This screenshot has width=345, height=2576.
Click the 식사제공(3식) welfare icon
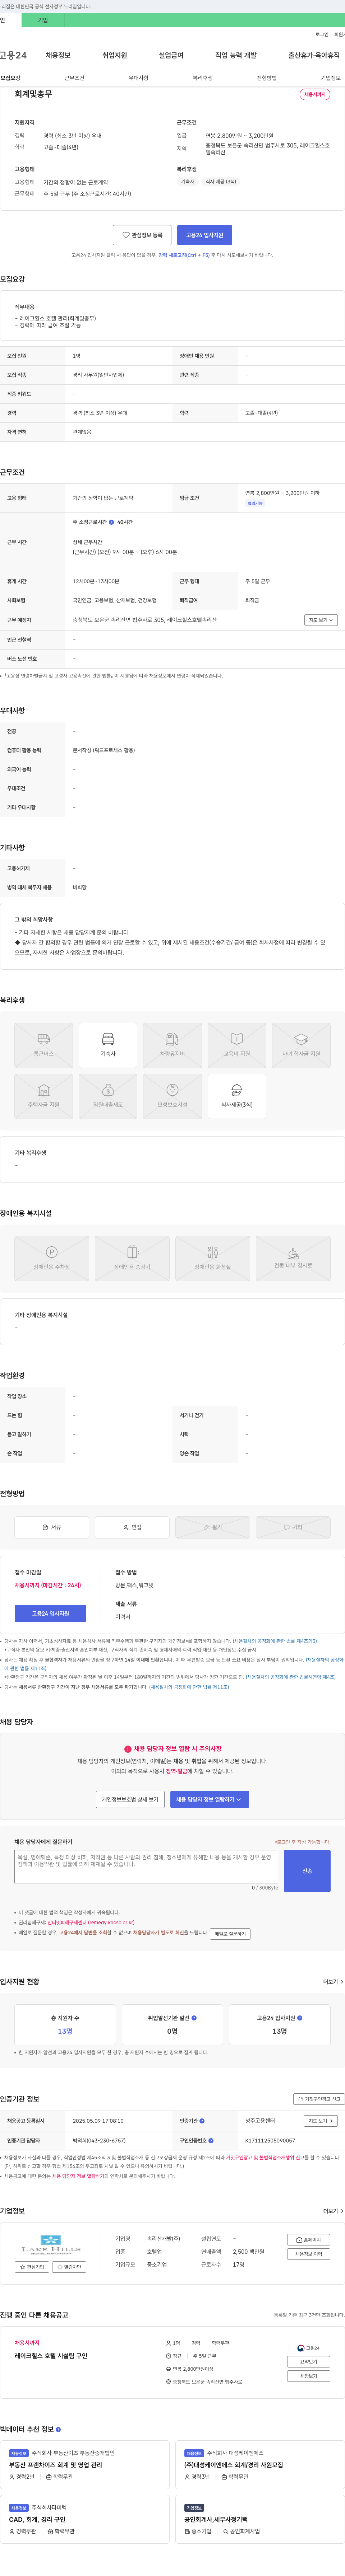[237, 1096]
